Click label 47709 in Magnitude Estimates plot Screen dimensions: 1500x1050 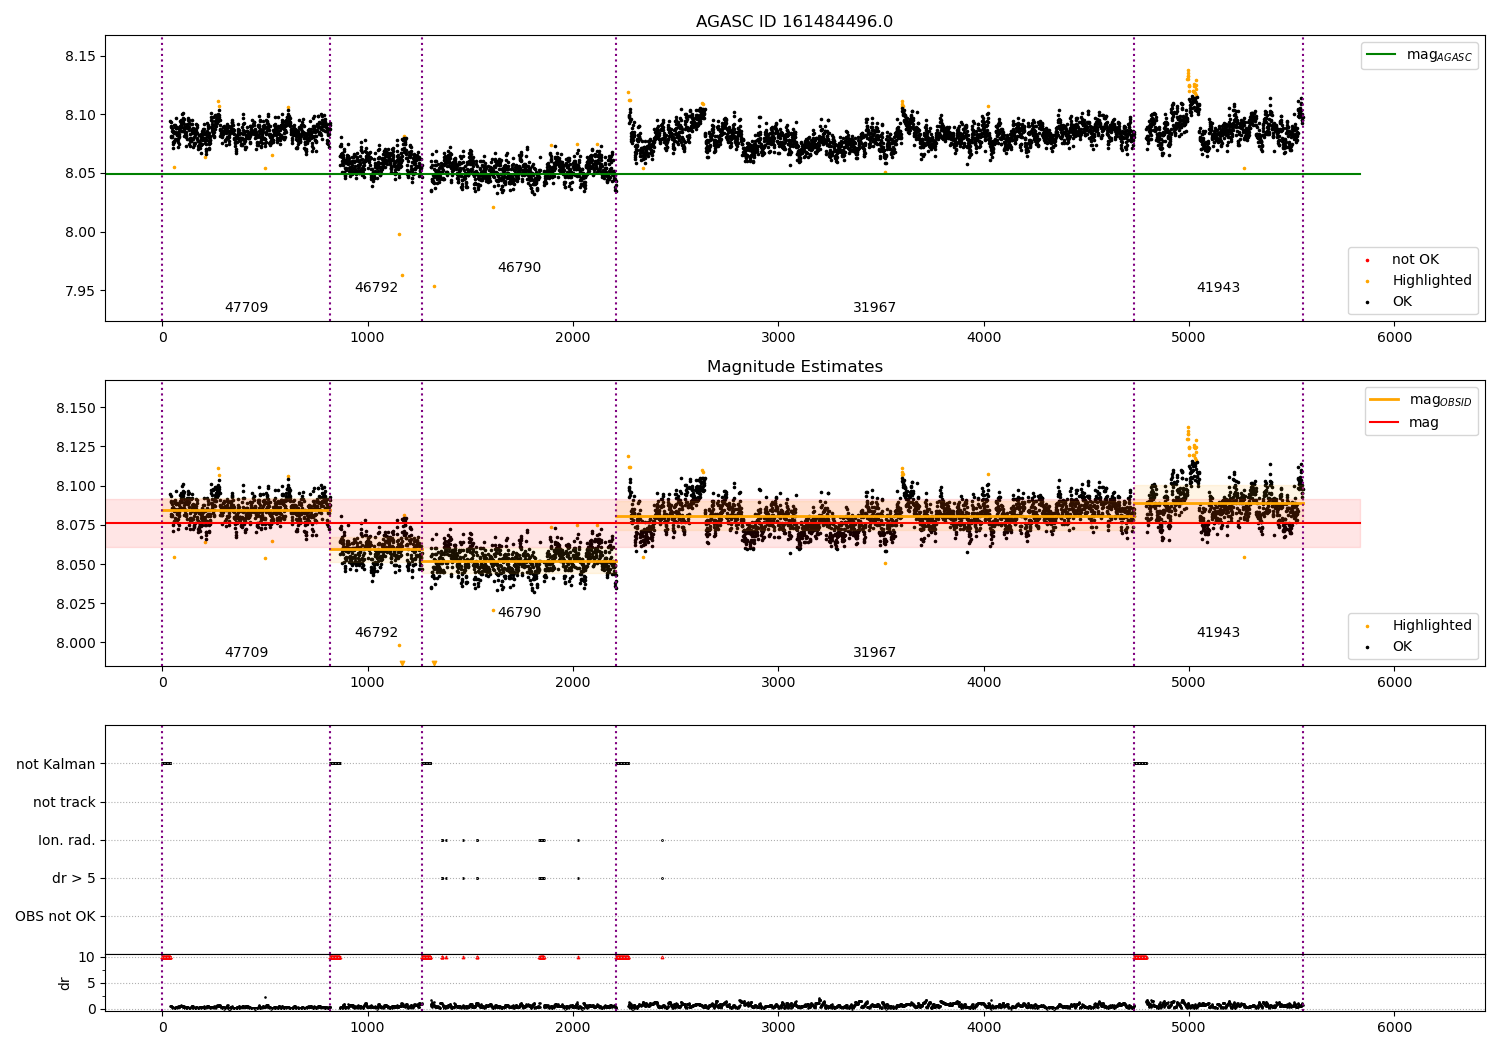tap(246, 653)
